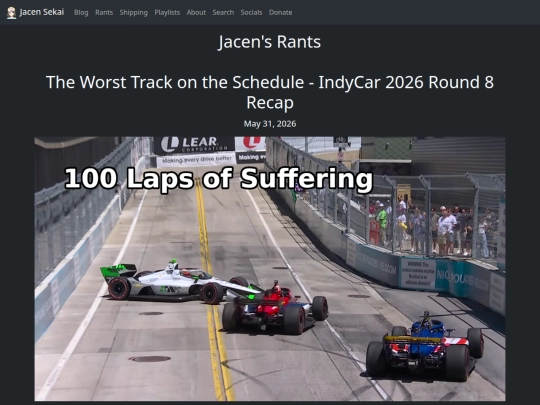The height and width of the screenshot is (405, 540).
Task: Click the May 31, 2026 date
Action: (270, 124)
